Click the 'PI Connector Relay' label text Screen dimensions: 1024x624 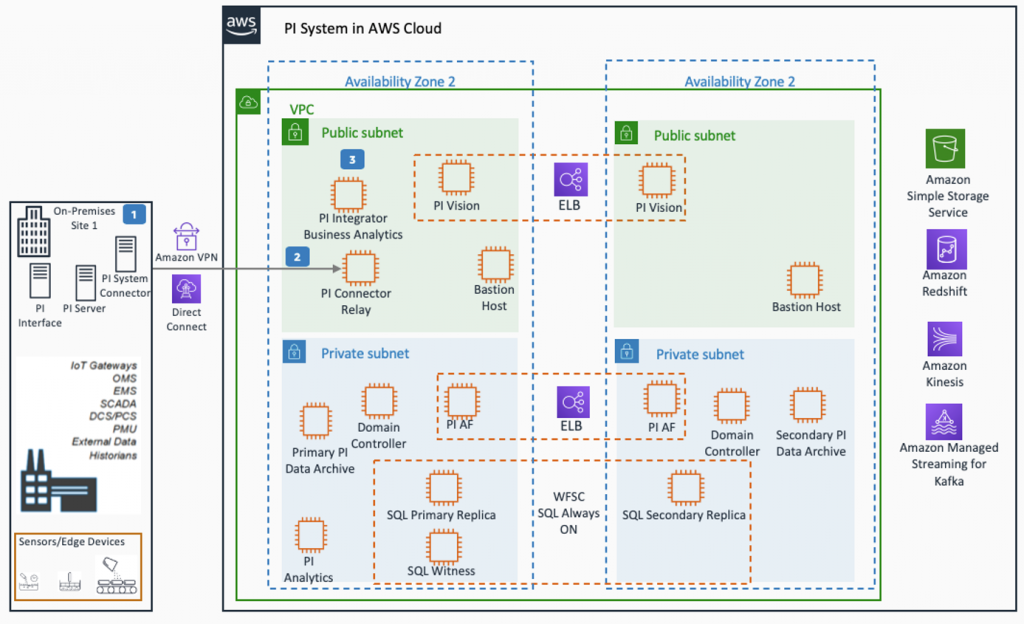(x=356, y=302)
